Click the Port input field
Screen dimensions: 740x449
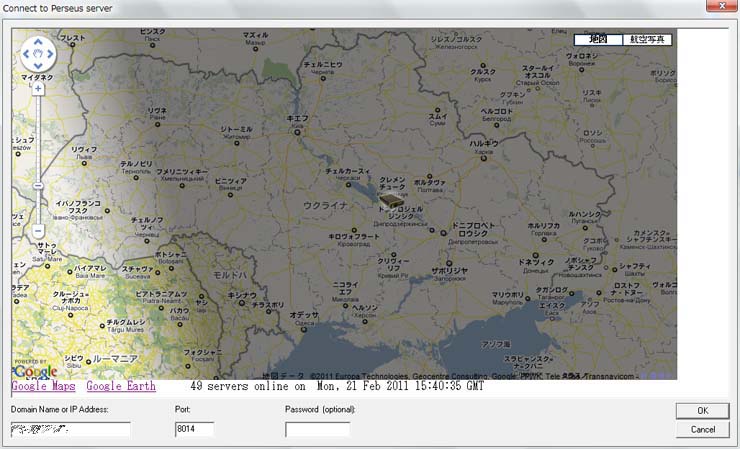point(194,429)
